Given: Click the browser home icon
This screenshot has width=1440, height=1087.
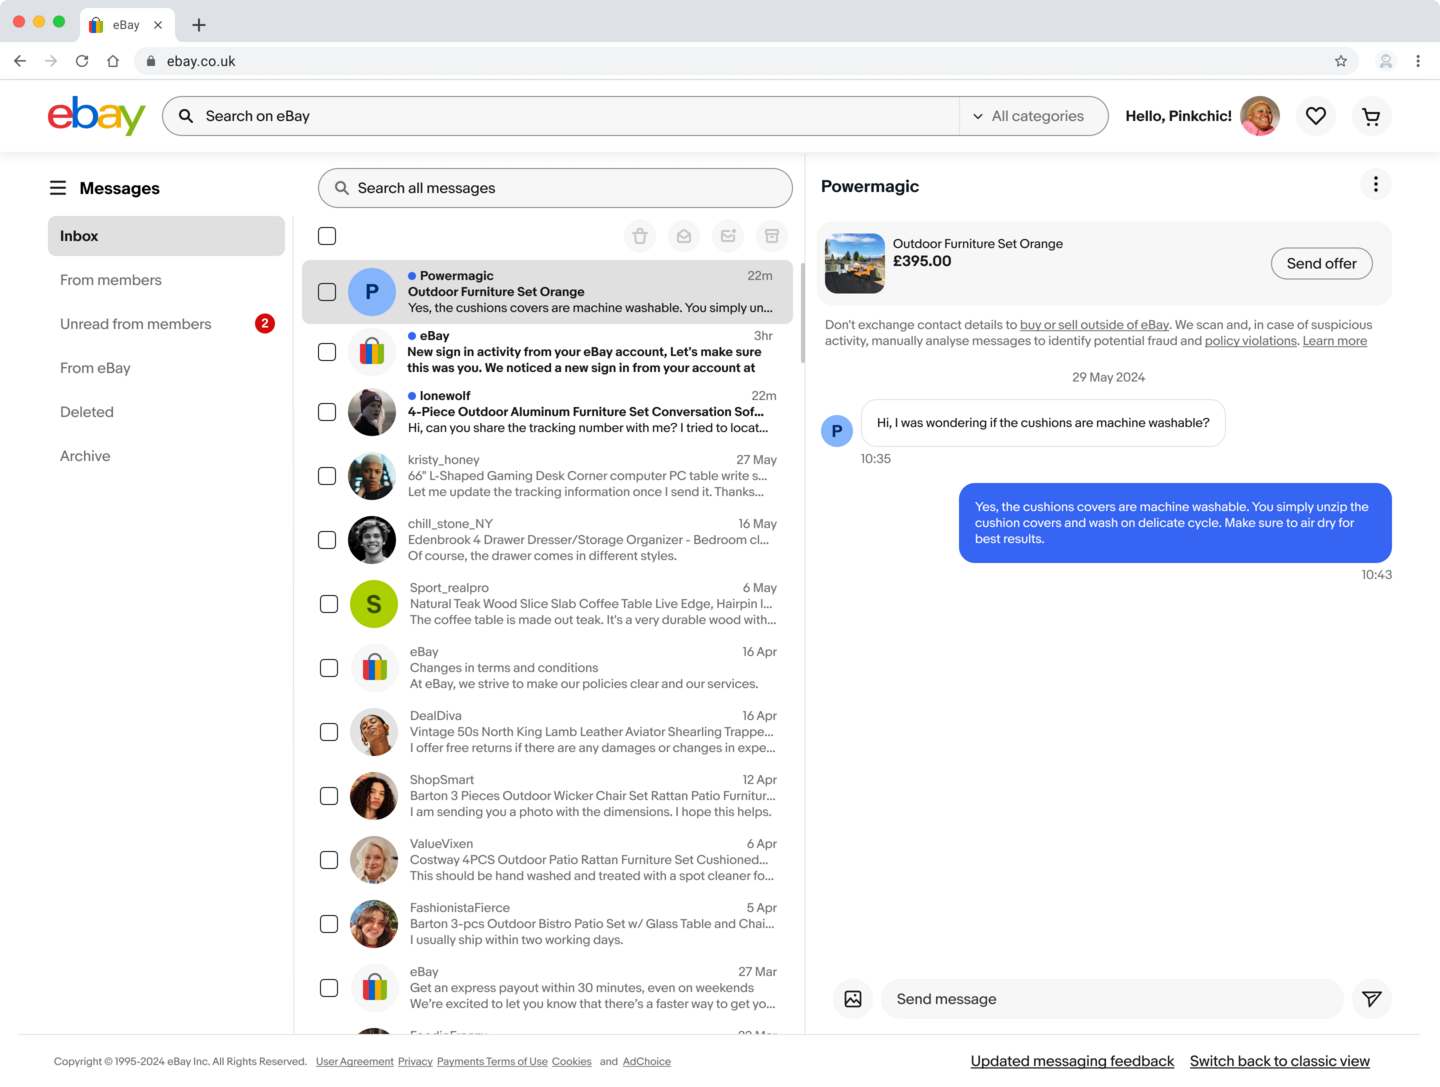Looking at the screenshot, I should (113, 61).
